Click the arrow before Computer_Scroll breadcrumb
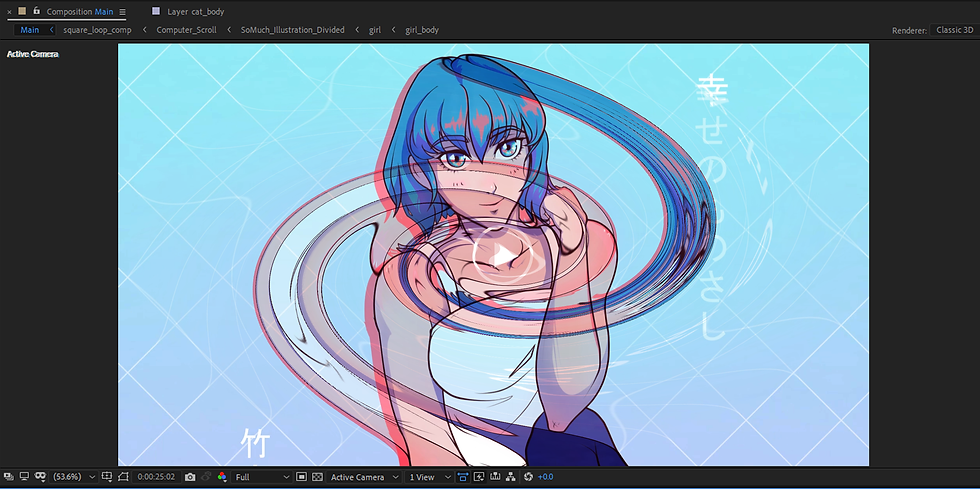980x489 pixels. 144,29
